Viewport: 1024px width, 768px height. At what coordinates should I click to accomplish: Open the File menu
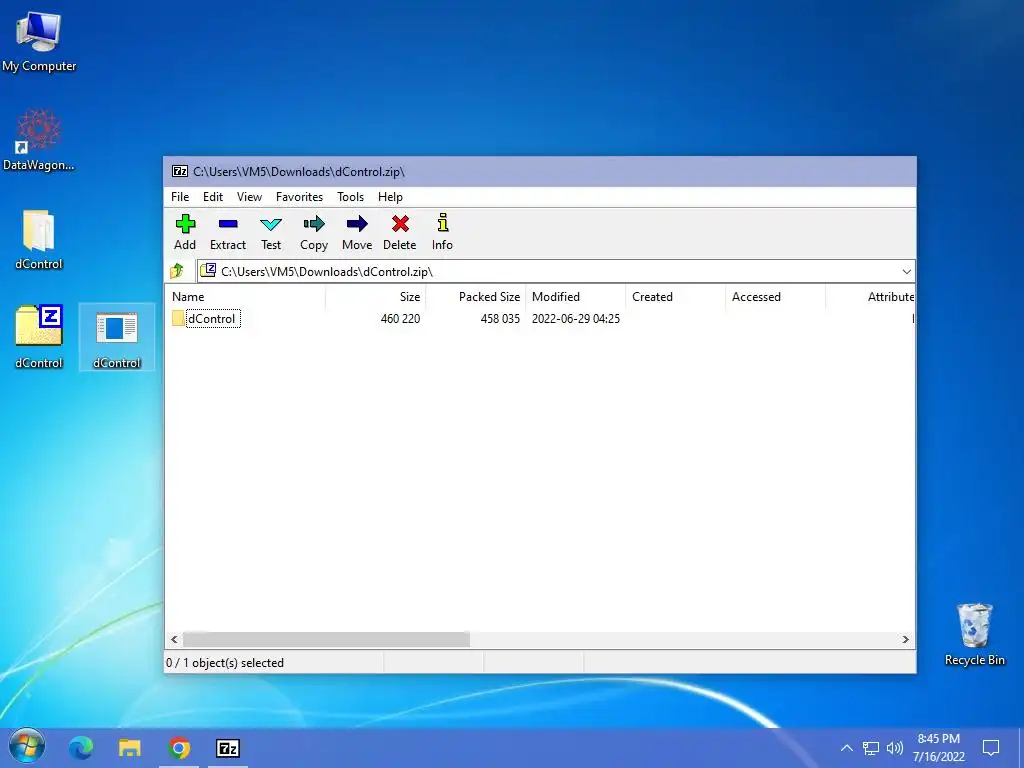[x=180, y=197]
